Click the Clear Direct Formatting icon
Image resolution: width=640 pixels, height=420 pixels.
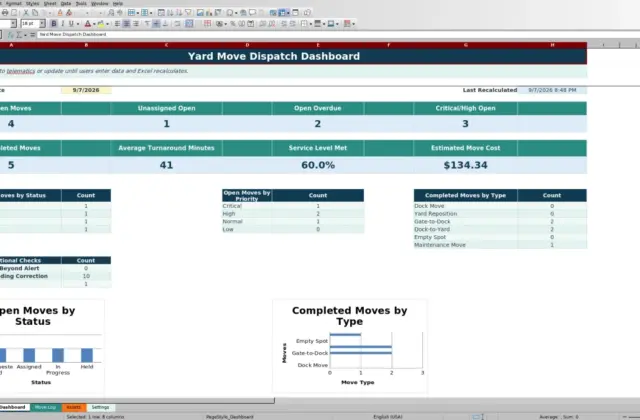pos(69,13)
